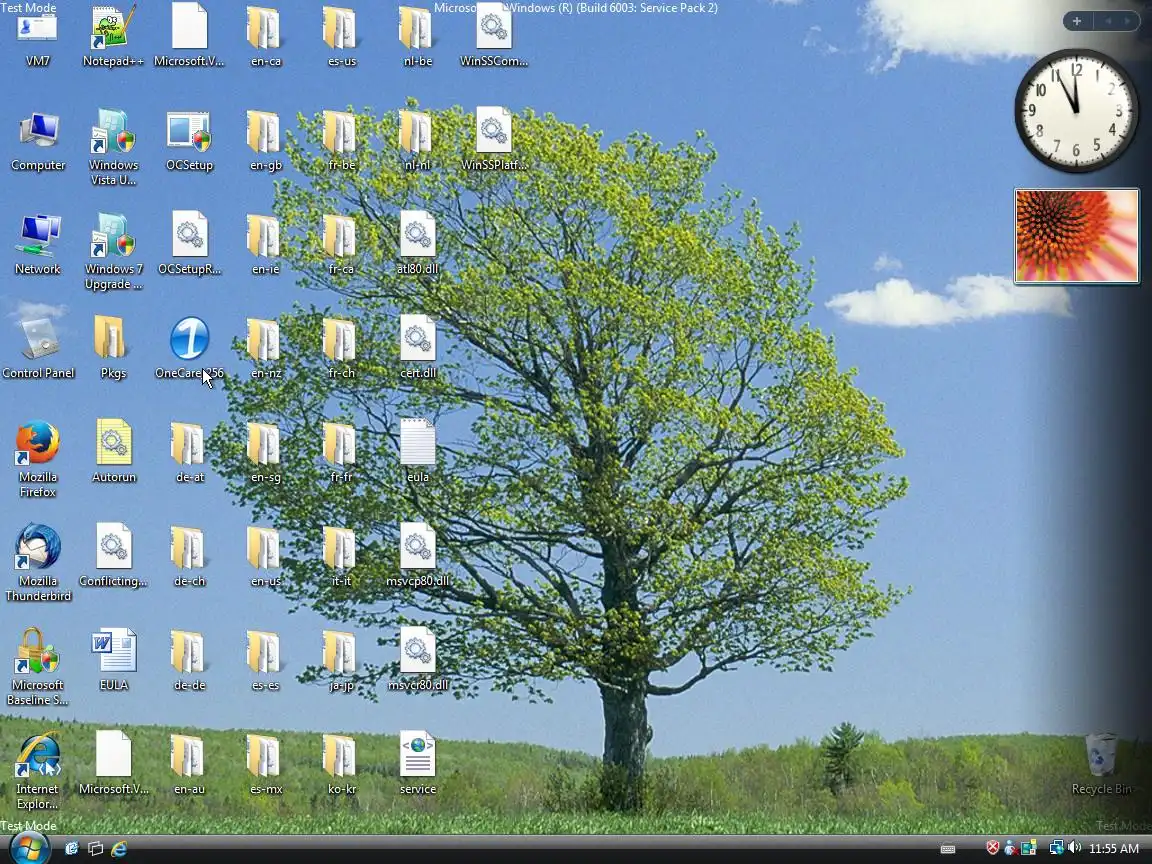Select the fr-fr folder
Image resolution: width=1152 pixels, height=864 pixels.
(x=341, y=453)
